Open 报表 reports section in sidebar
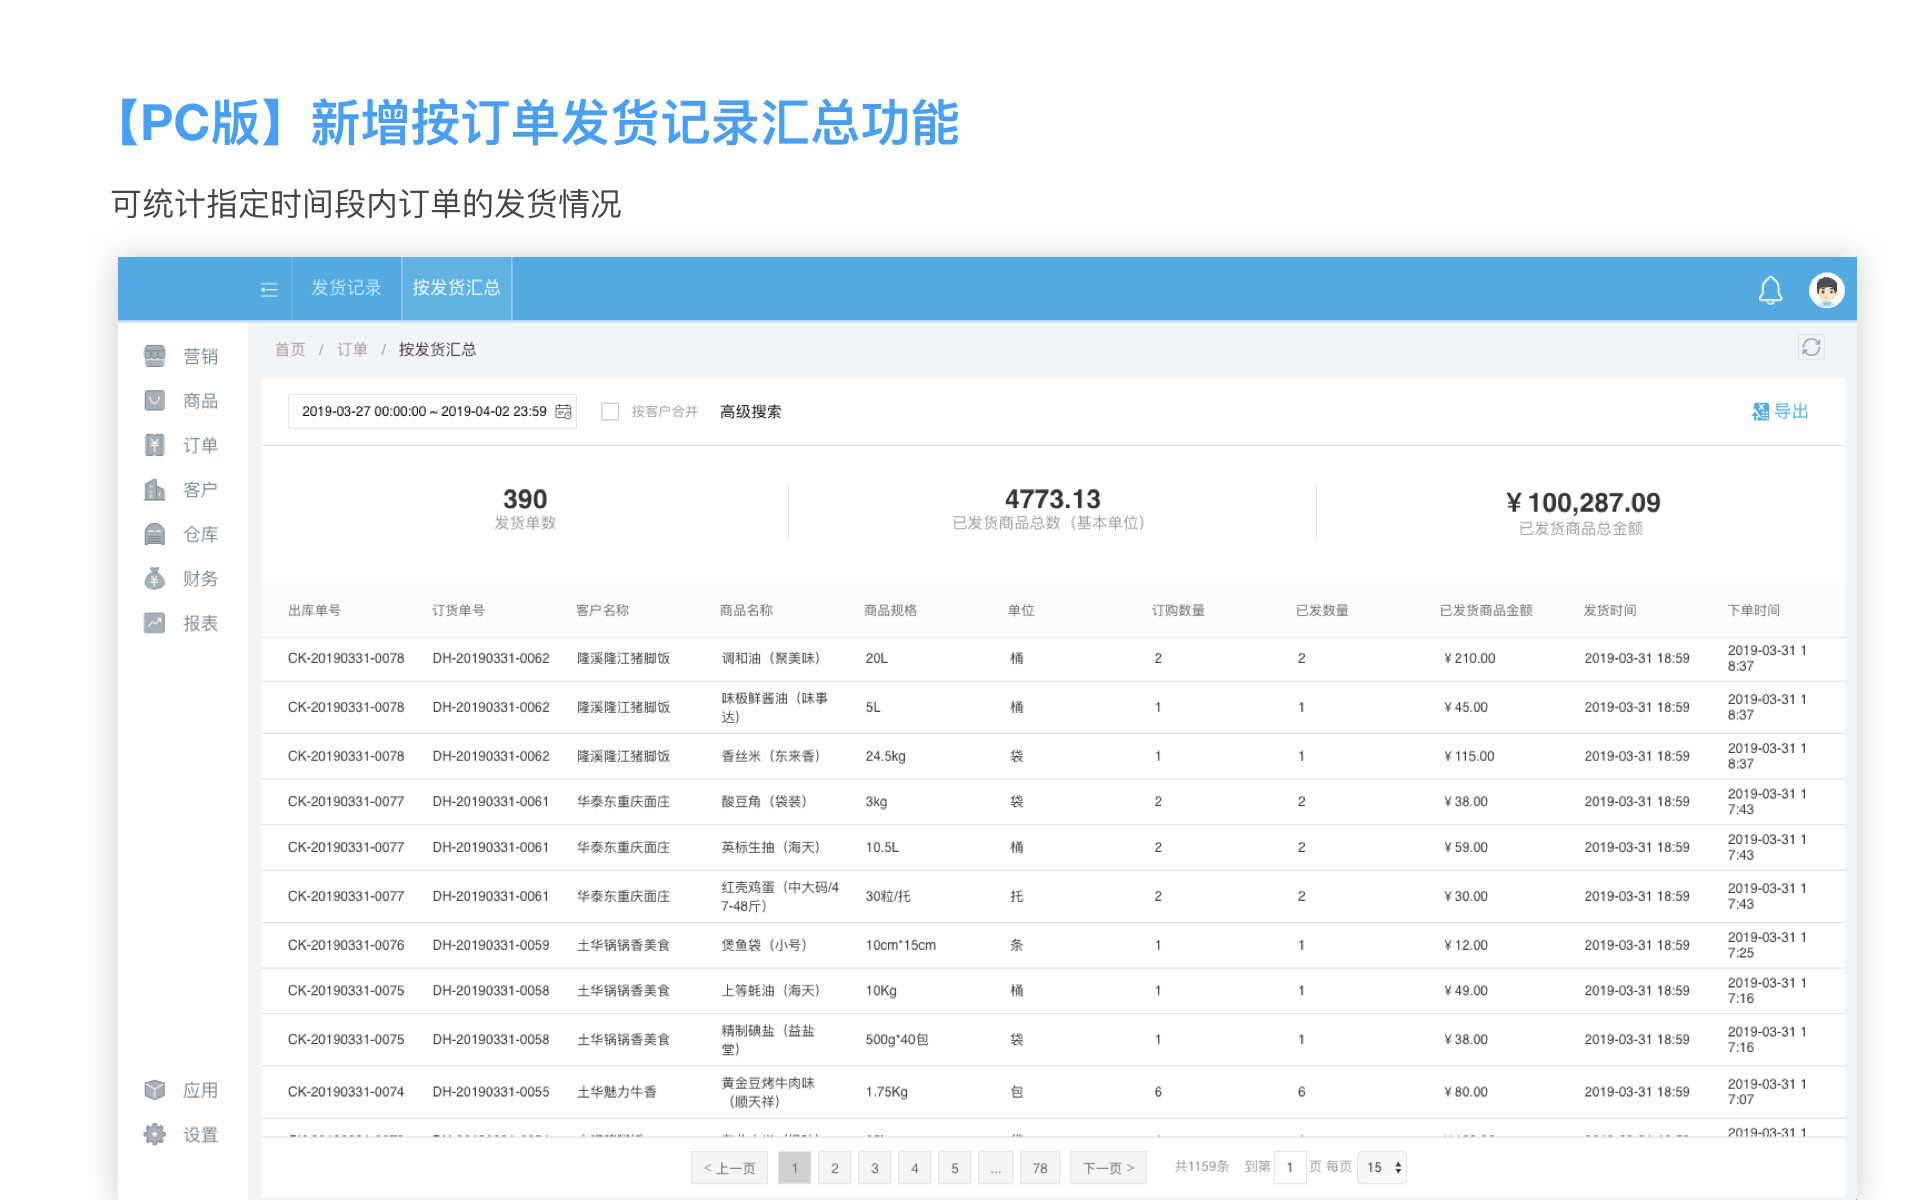 click(x=182, y=623)
